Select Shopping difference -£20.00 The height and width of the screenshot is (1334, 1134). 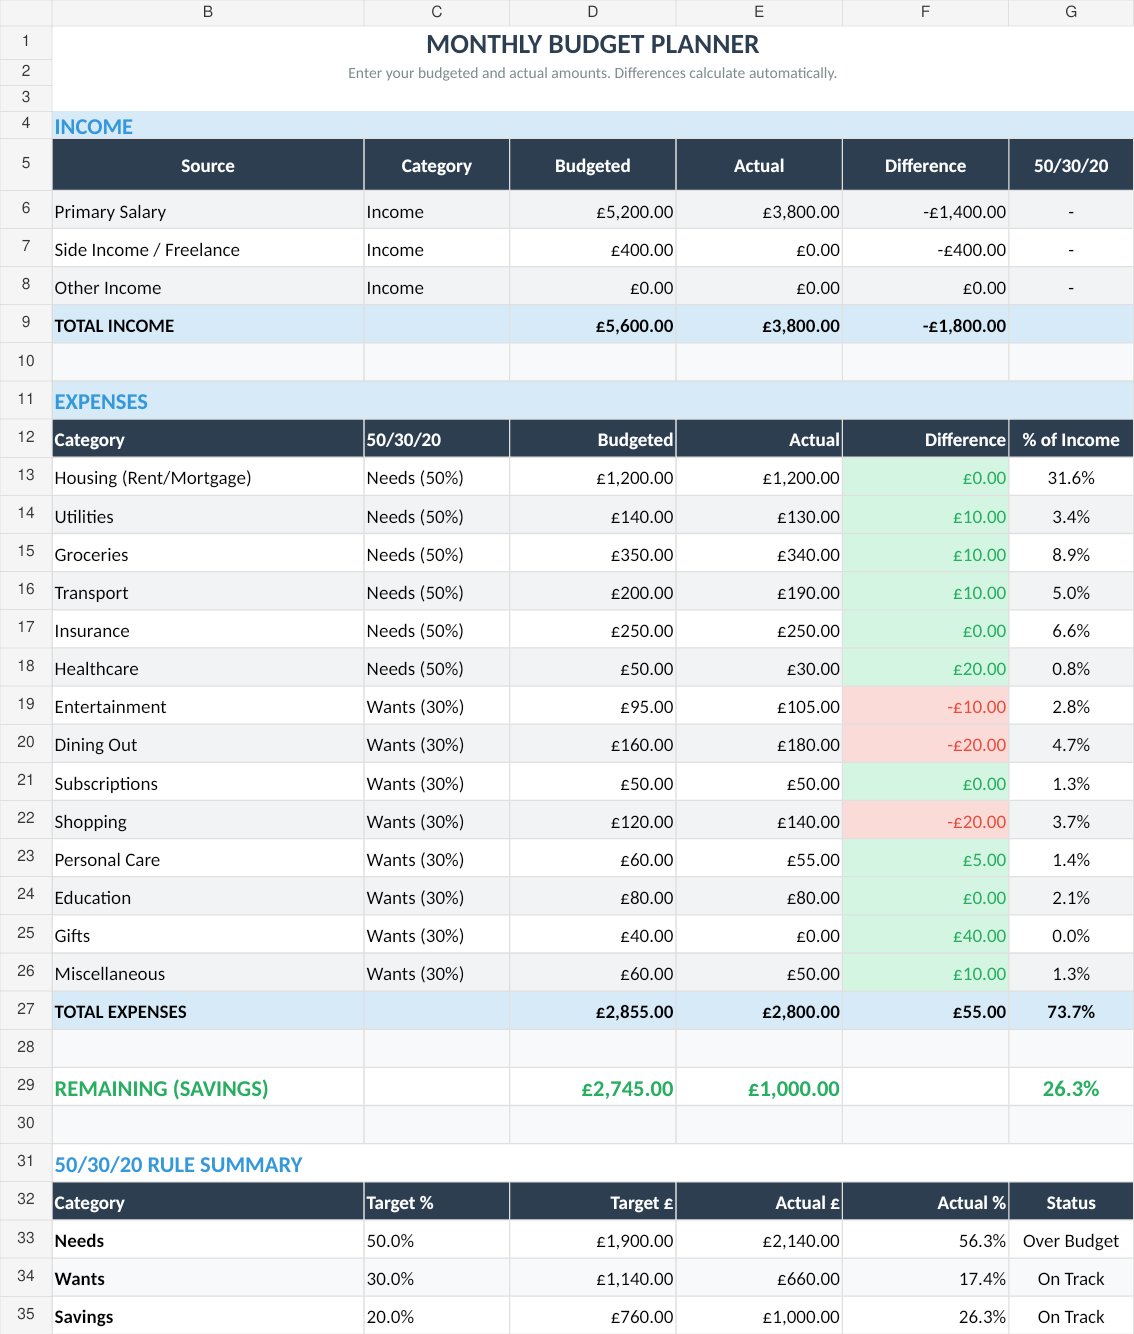pyautogui.click(x=925, y=821)
